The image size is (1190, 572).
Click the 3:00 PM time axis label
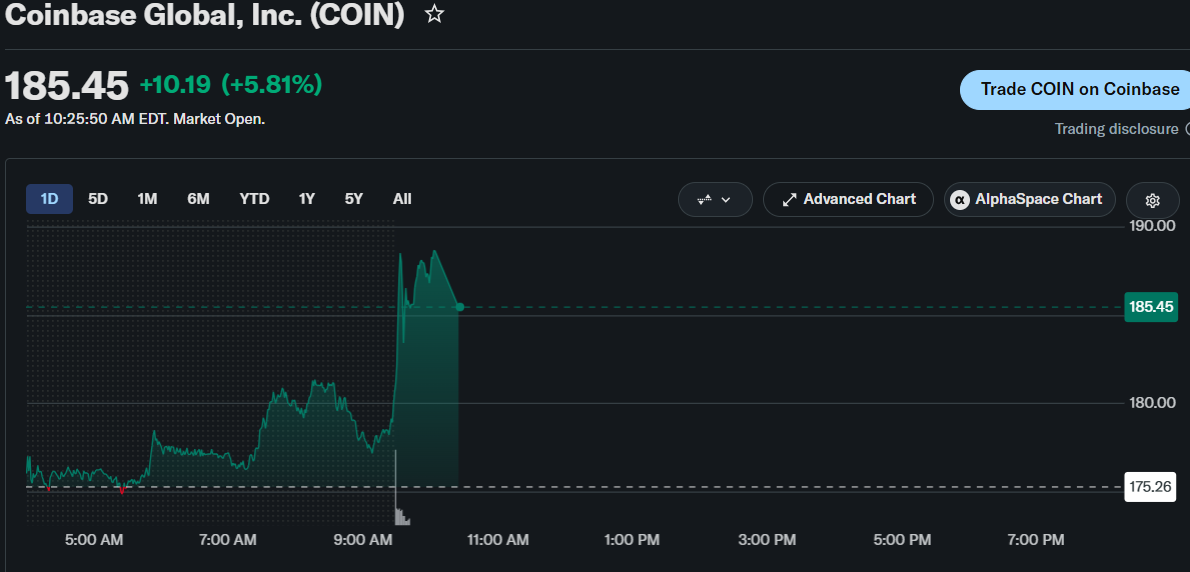click(x=767, y=540)
